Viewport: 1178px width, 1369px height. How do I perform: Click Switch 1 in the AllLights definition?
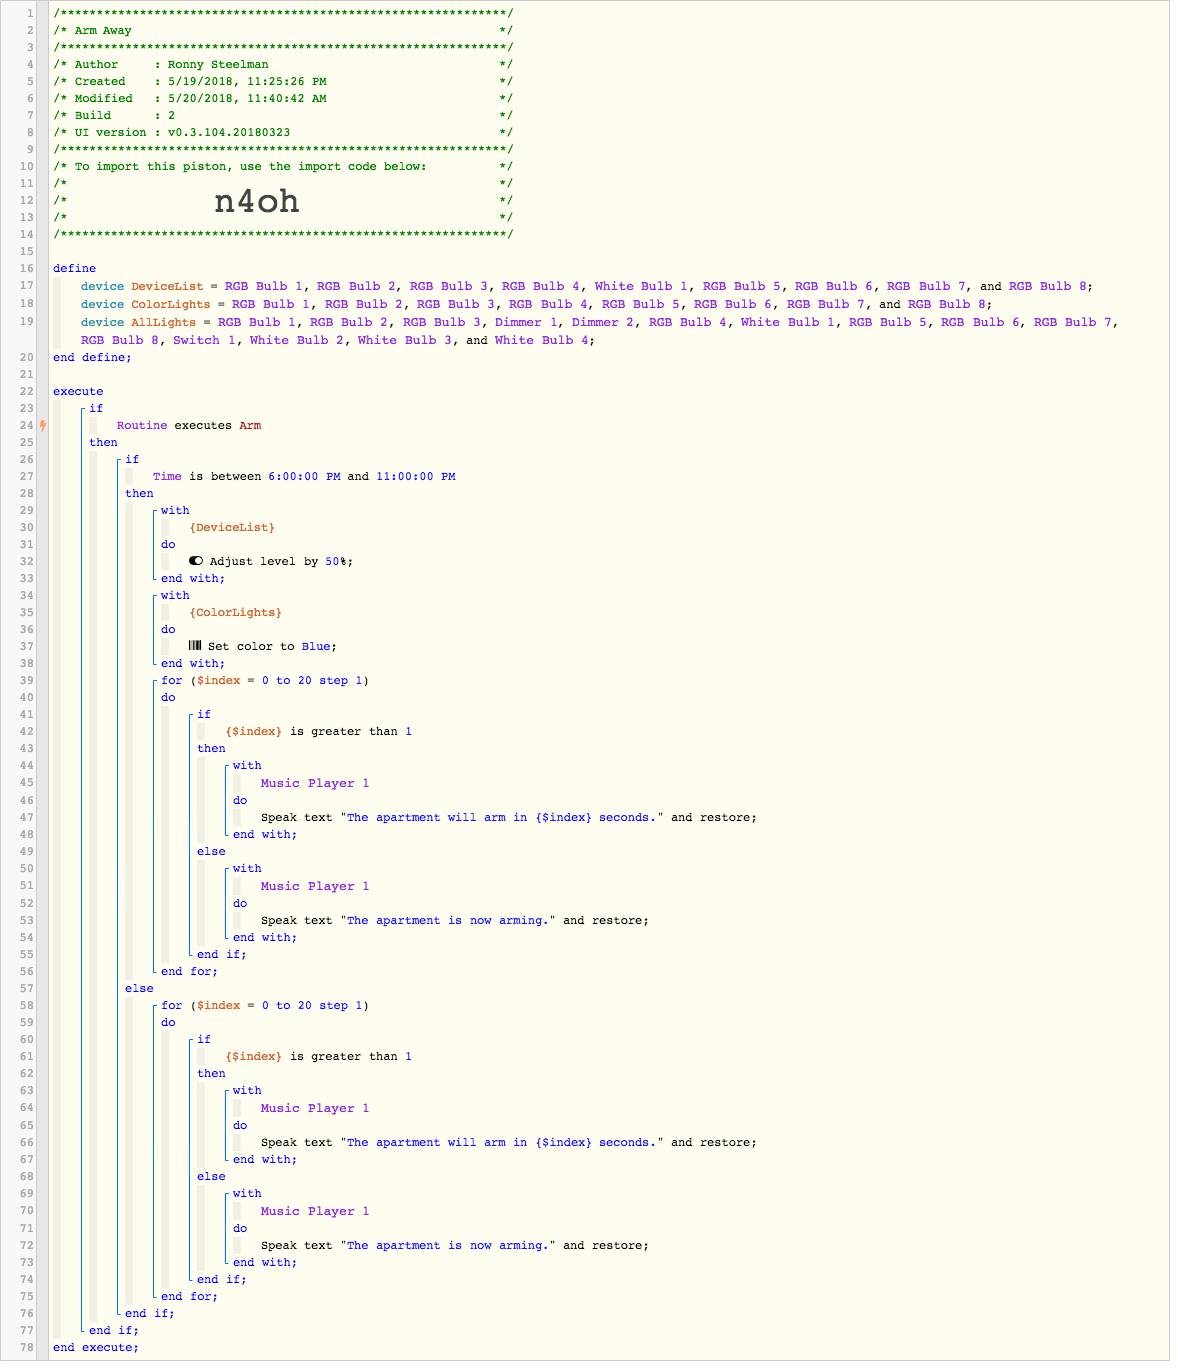tap(205, 341)
